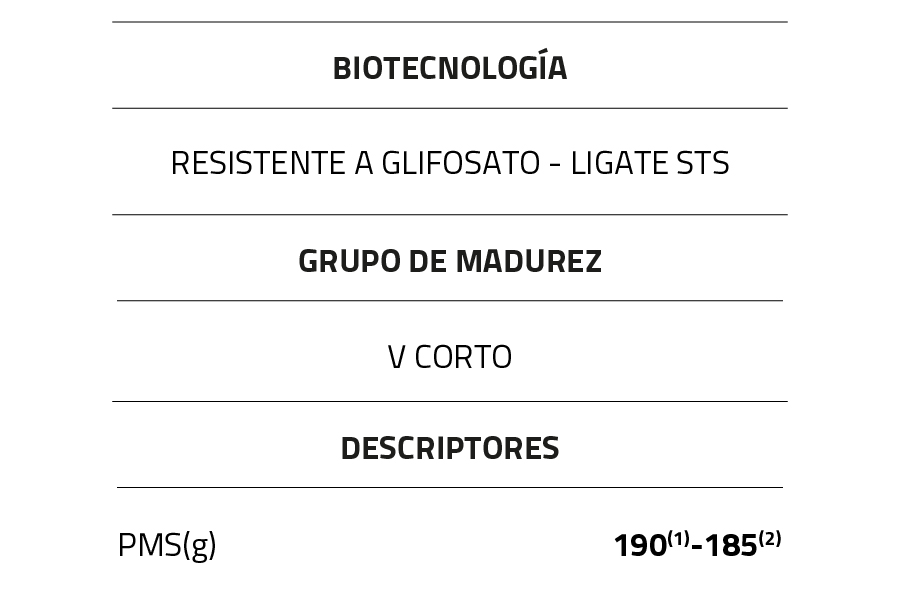Click the superscript (1) footnote marker

[678, 539]
